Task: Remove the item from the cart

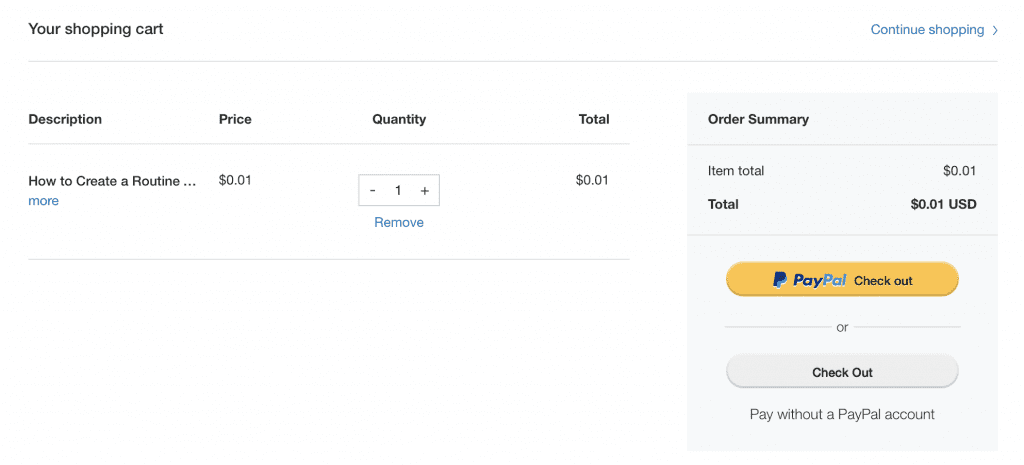Action: tap(399, 222)
